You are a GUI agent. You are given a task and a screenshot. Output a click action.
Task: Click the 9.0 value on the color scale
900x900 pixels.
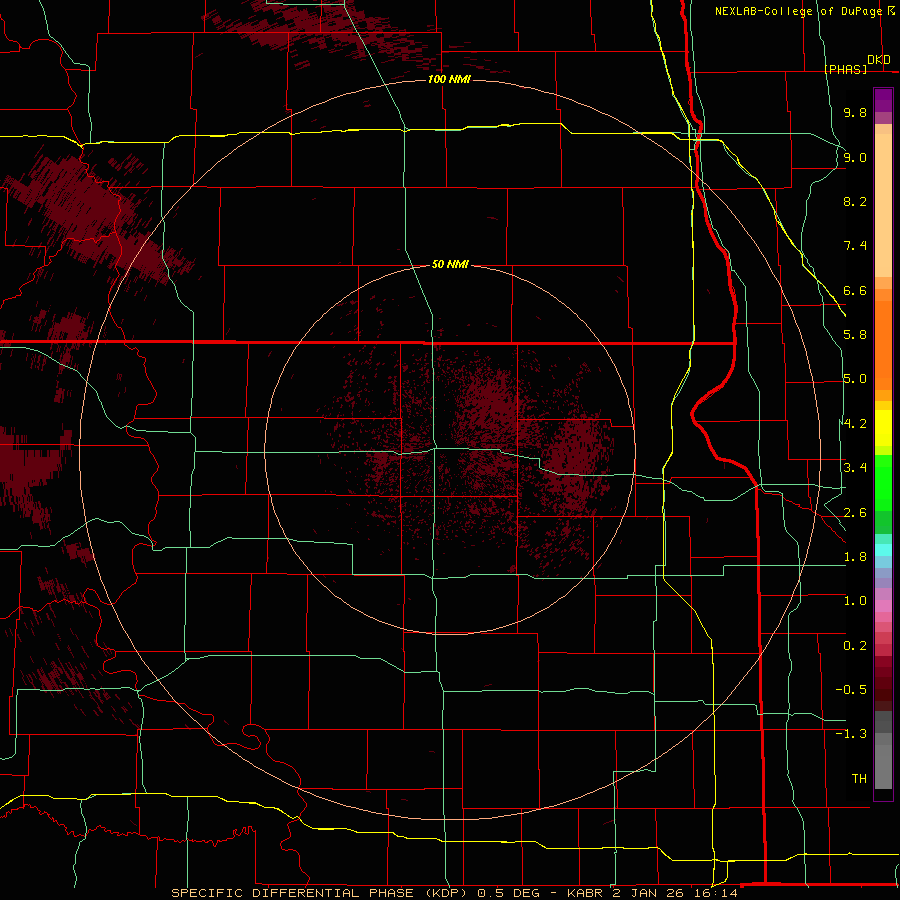(855, 157)
